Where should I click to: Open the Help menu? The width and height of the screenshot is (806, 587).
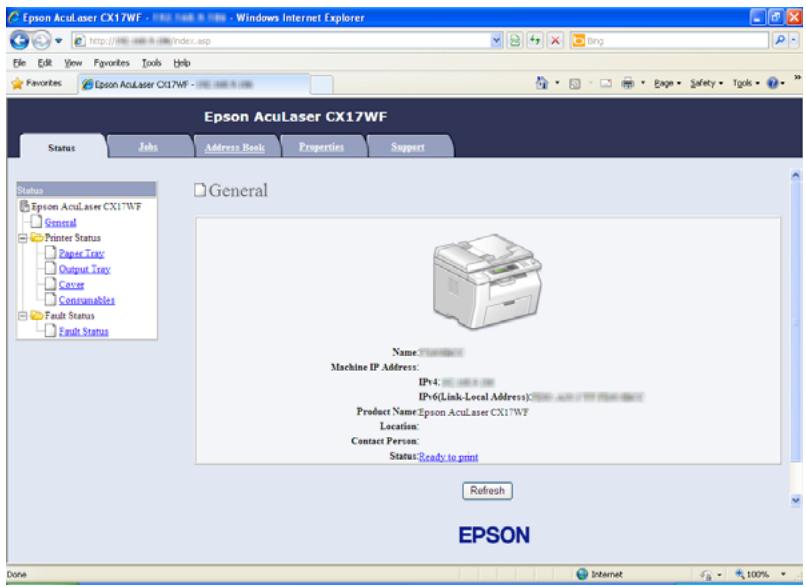[181, 63]
